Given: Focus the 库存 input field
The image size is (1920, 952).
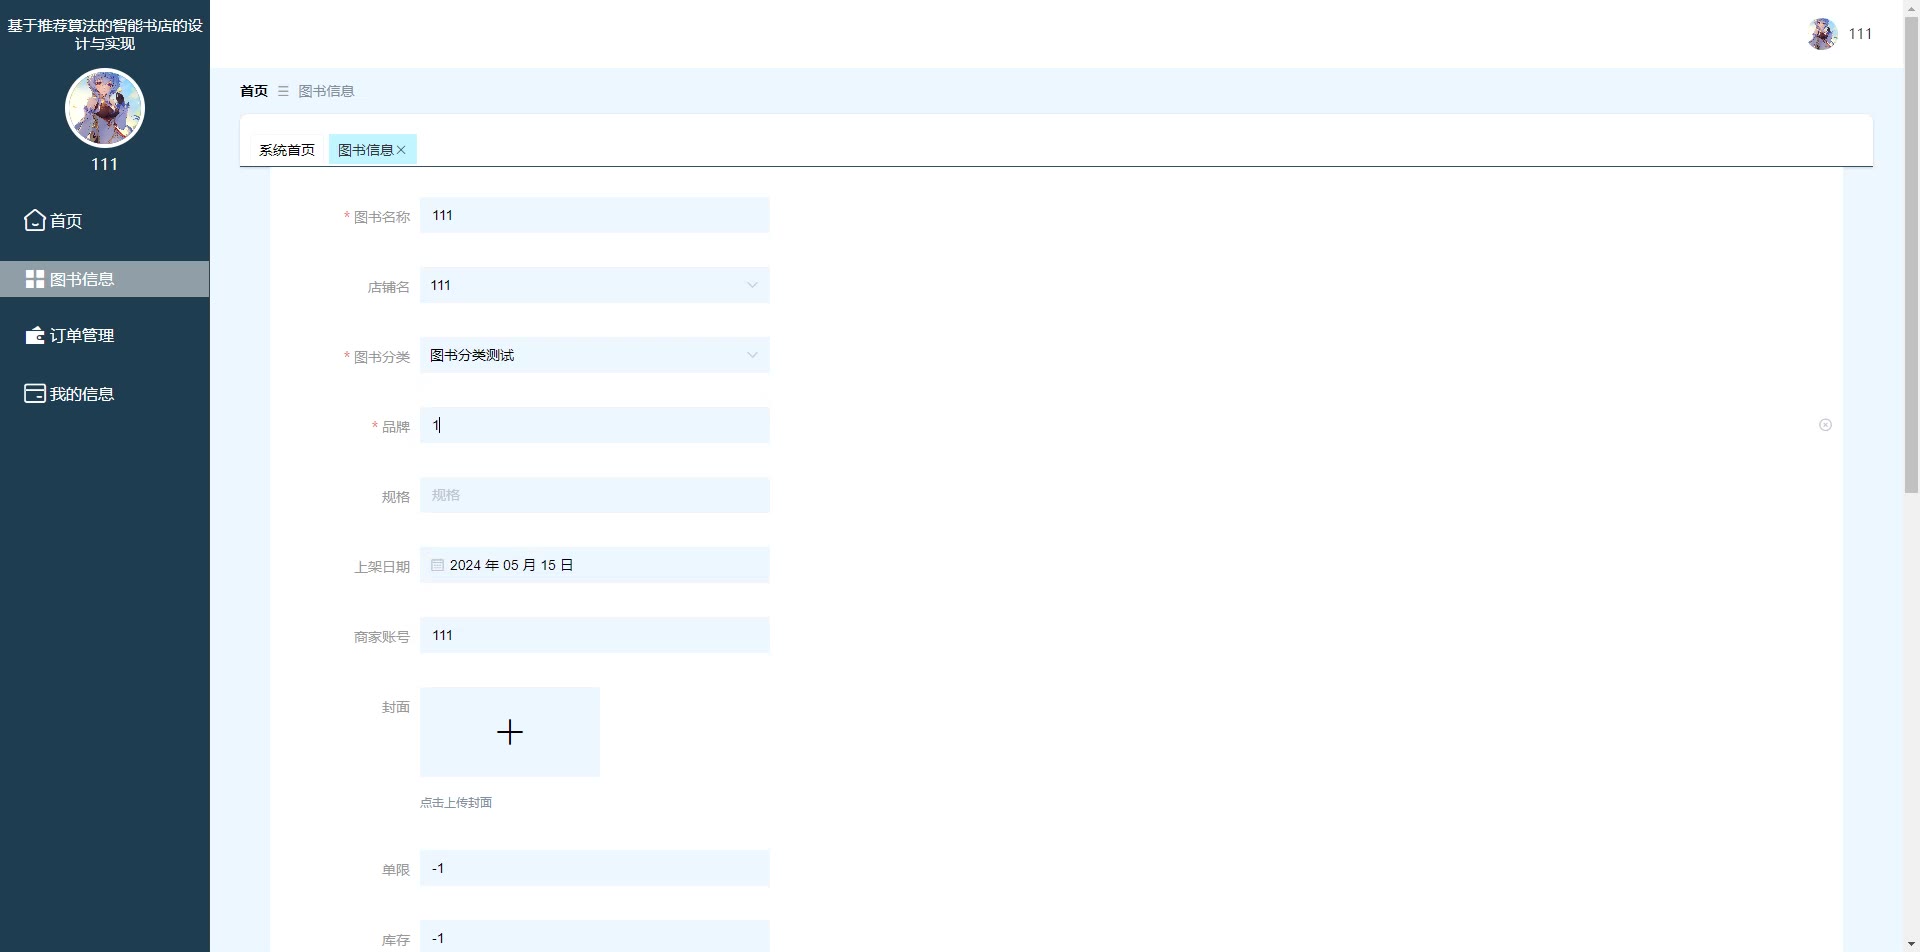Looking at the screenshot, I should [594, 937].
